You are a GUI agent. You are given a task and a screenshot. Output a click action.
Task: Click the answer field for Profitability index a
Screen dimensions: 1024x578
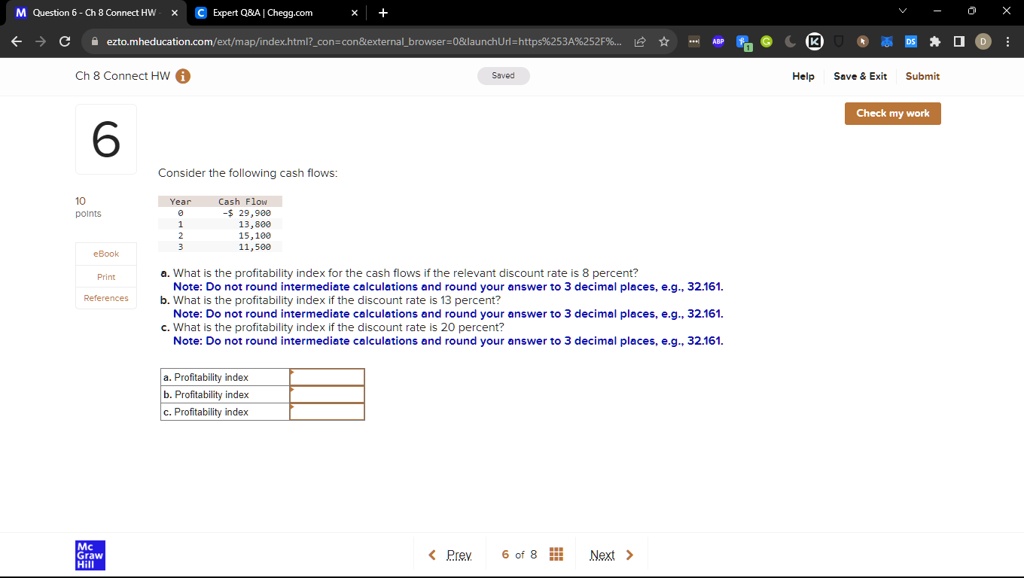[x=326, y=377]
